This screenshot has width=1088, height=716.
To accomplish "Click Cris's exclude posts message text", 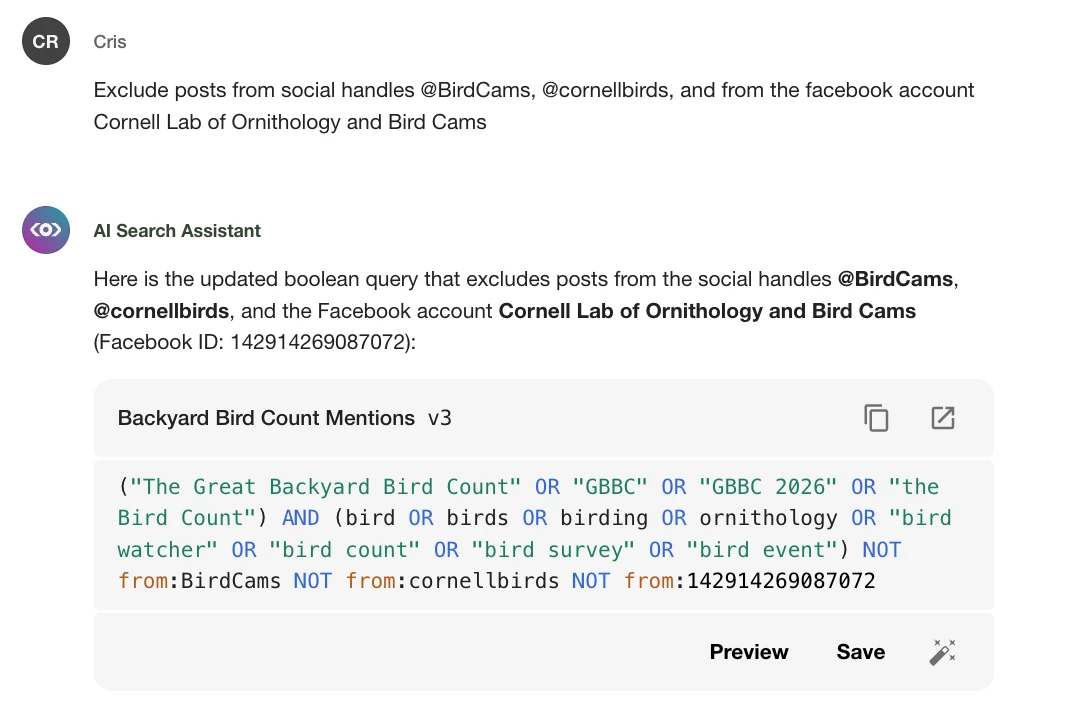I will point(533,106).
